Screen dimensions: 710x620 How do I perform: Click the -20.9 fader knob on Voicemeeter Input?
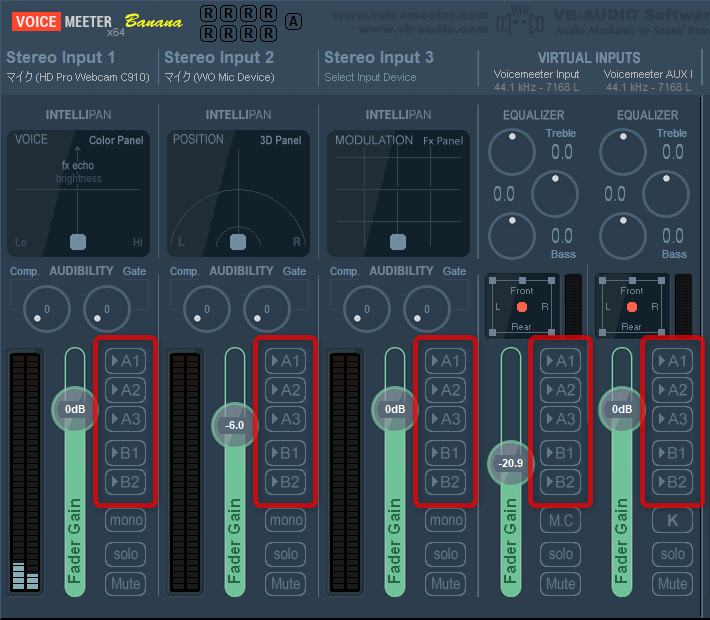(511, 463)
